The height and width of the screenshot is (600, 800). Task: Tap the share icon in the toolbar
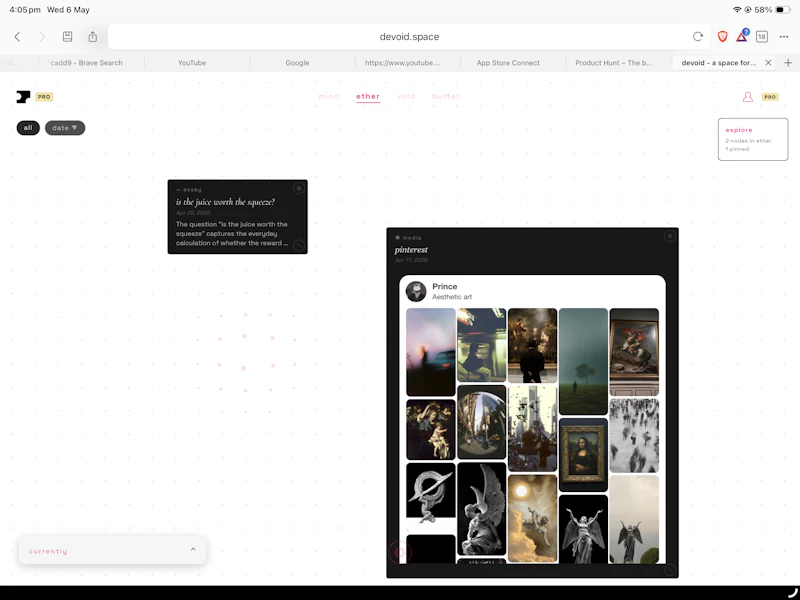tap(92, 36)
